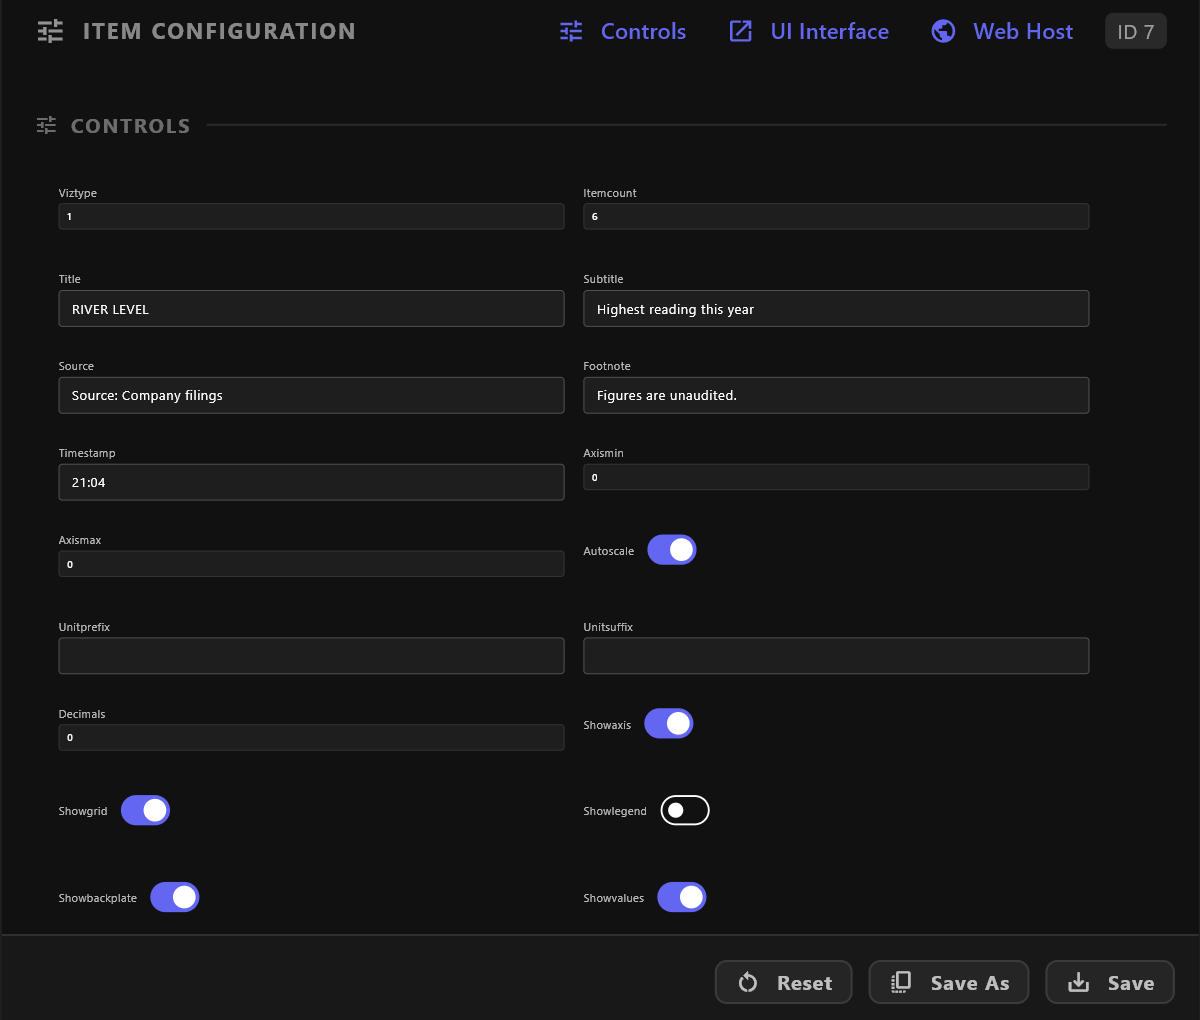
Task: Click the Showlegend label
Action: click(x=615, y=811)
